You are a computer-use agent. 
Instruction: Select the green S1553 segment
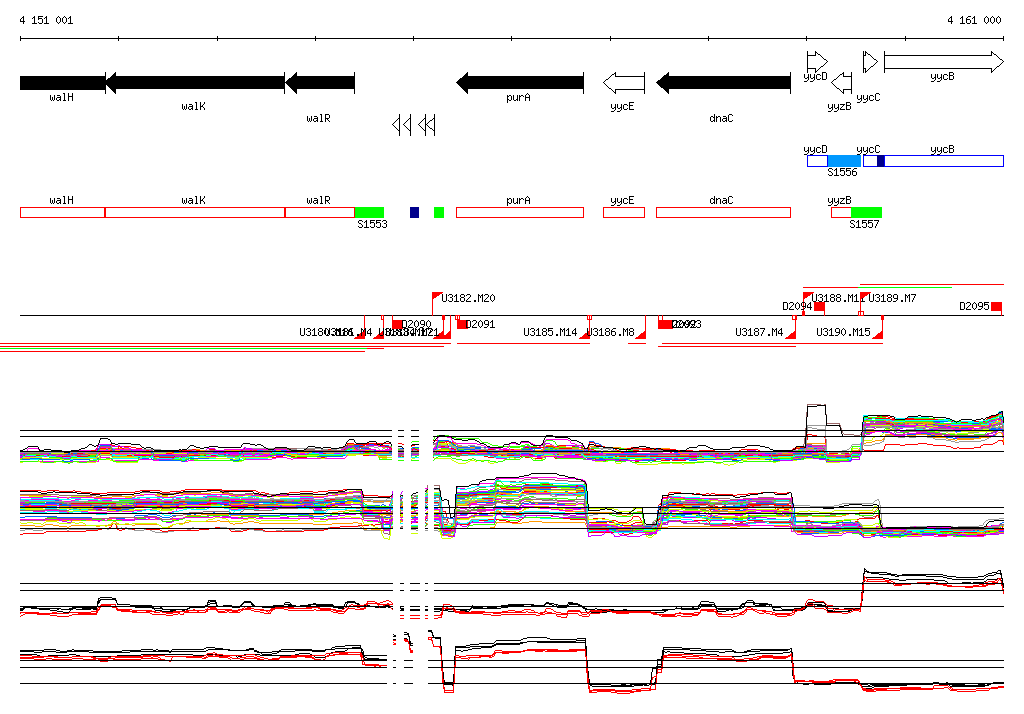369,212
